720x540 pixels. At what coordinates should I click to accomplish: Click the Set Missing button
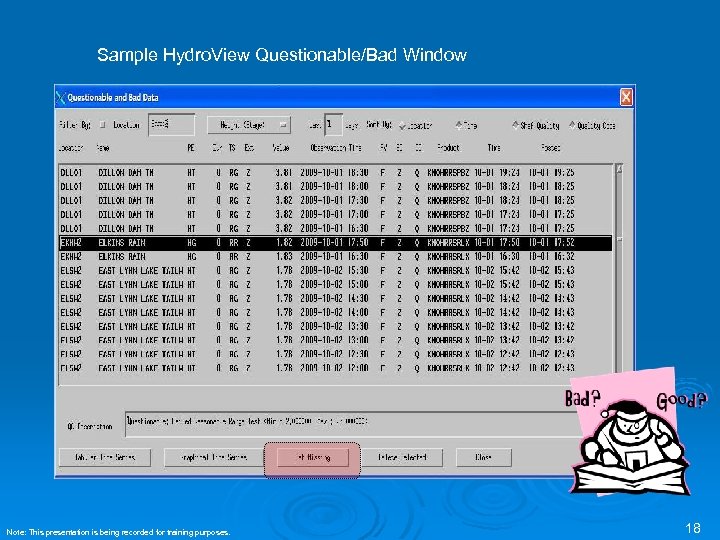(313, 457)
